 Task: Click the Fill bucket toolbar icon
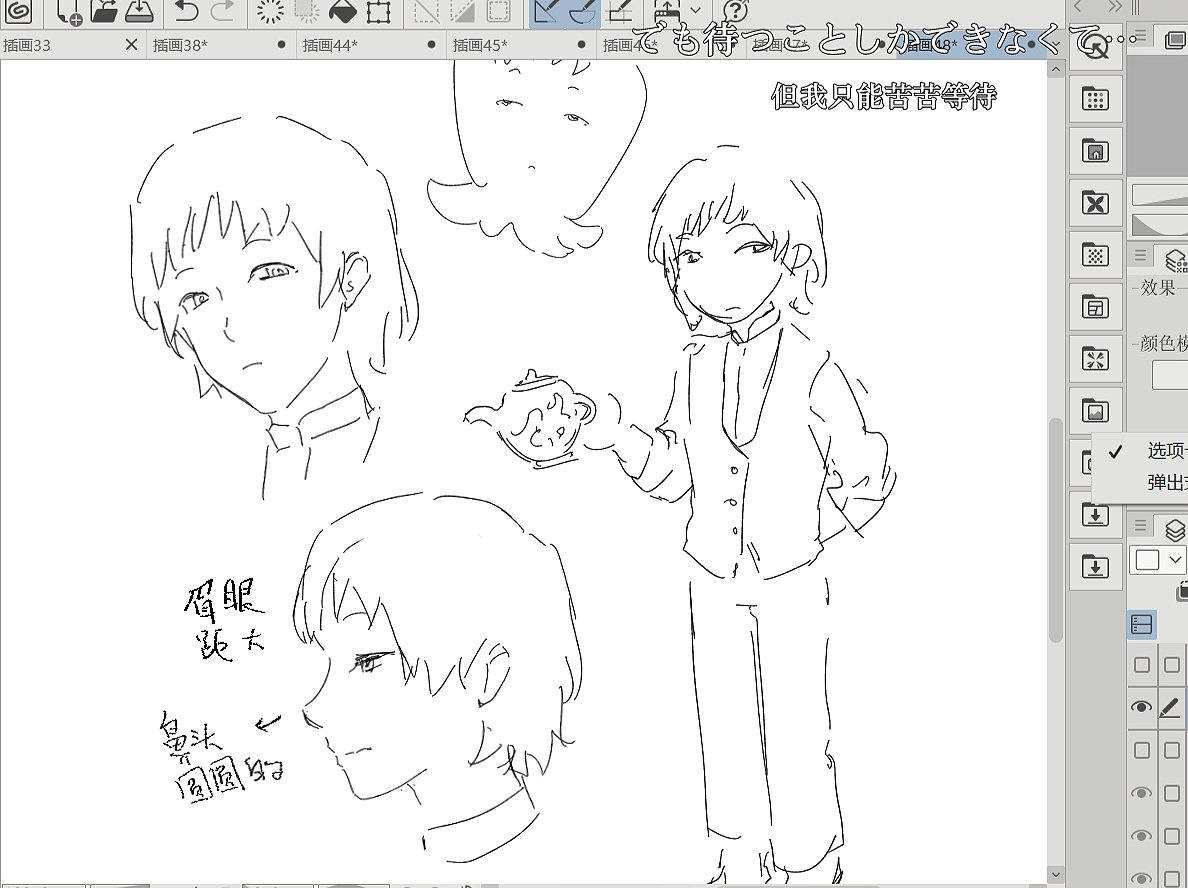[342, 10]
